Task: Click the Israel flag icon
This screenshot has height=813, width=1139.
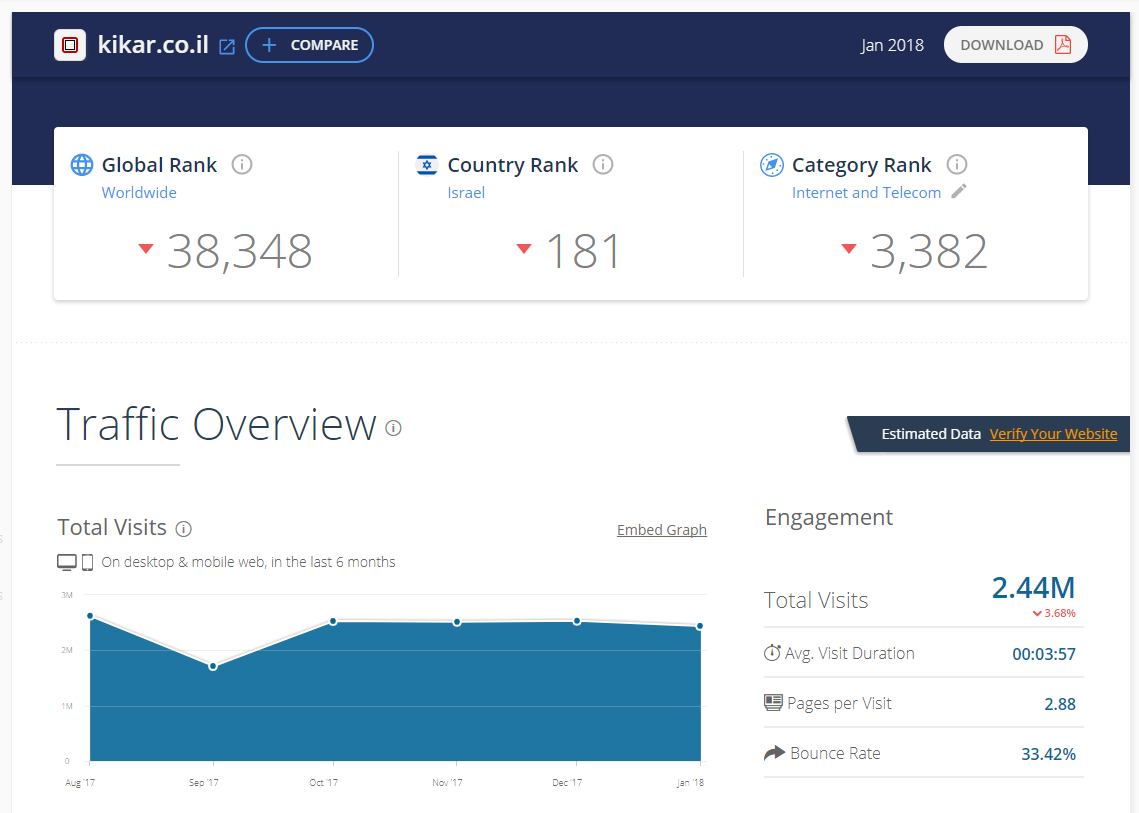Action: coord(427,165)
